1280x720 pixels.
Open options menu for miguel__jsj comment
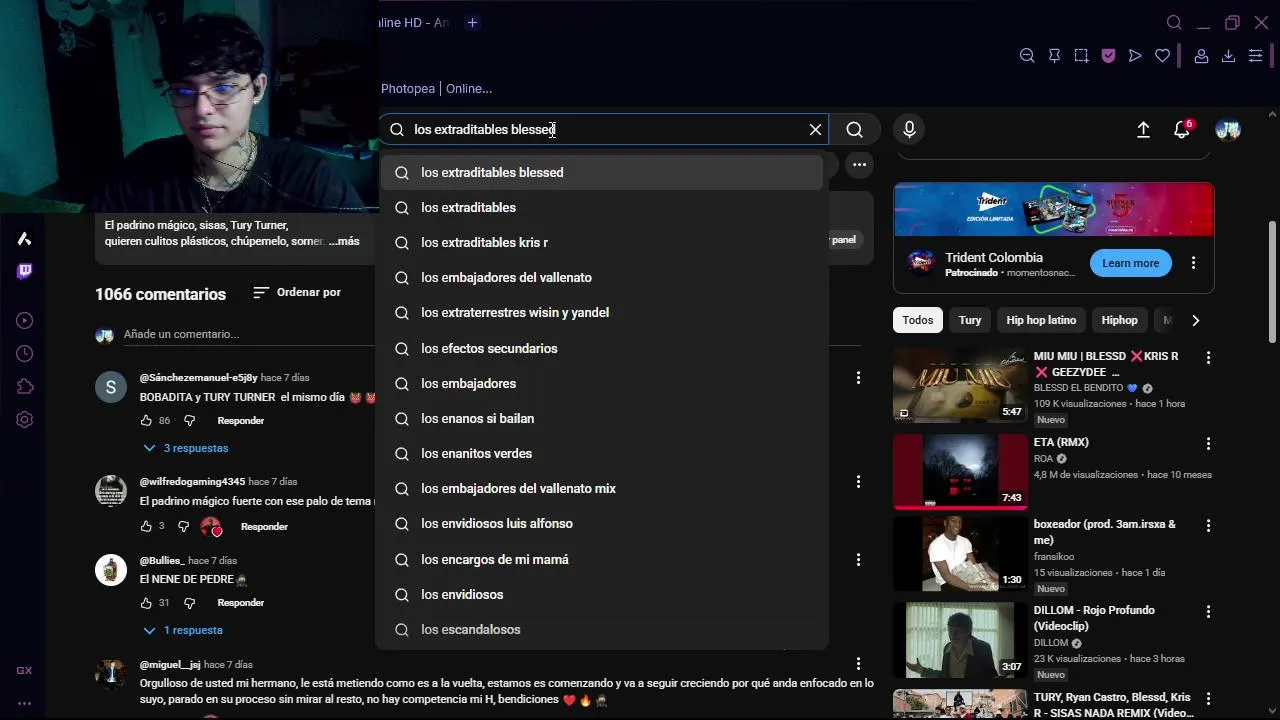[x=858, y=664]
